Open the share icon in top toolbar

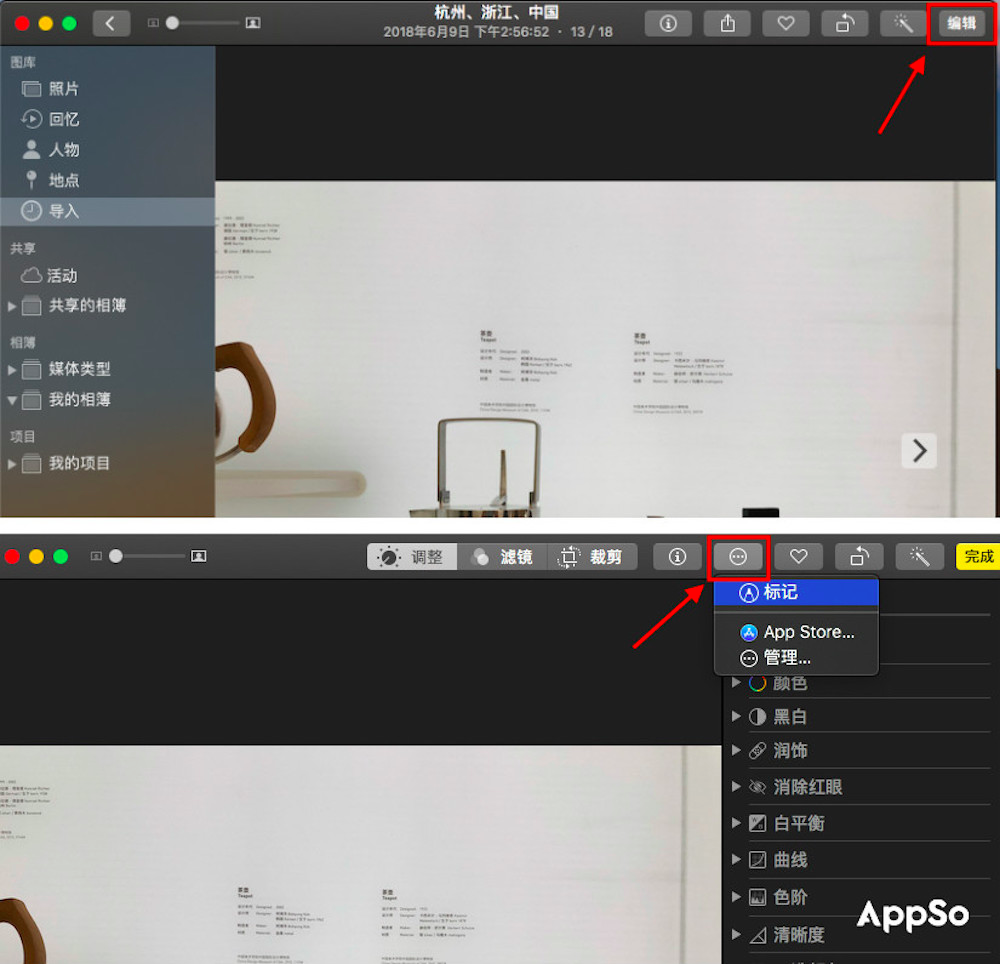pyautogui.click(x=727, y=23)
